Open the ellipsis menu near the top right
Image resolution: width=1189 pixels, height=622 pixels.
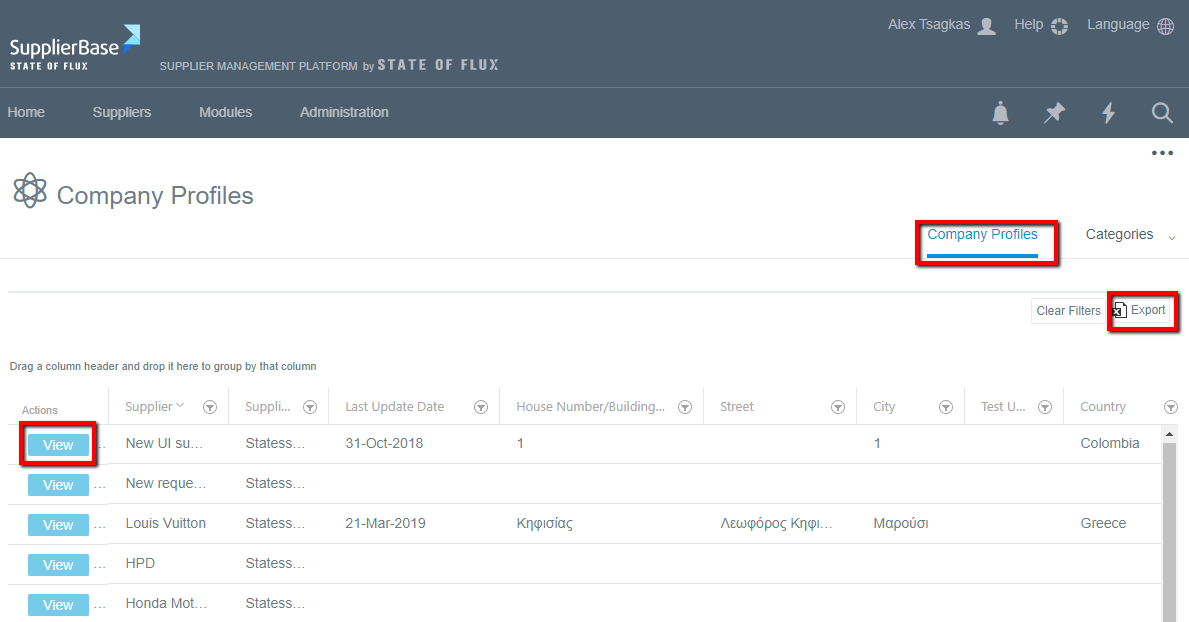[1162, 152]
